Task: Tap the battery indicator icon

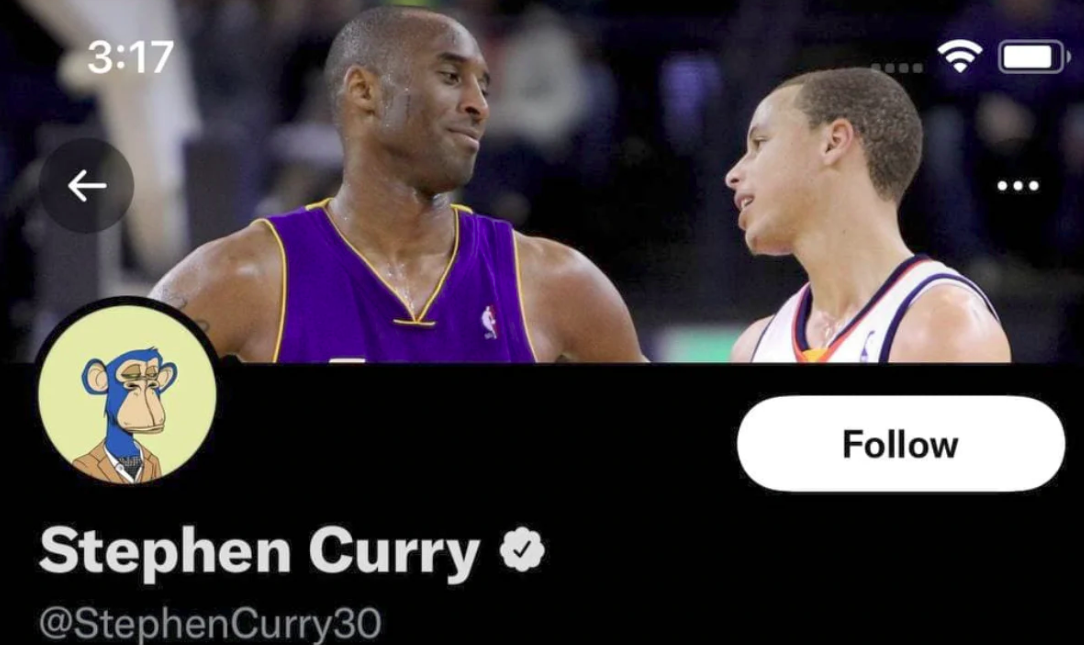Action: pos(1033,57)
